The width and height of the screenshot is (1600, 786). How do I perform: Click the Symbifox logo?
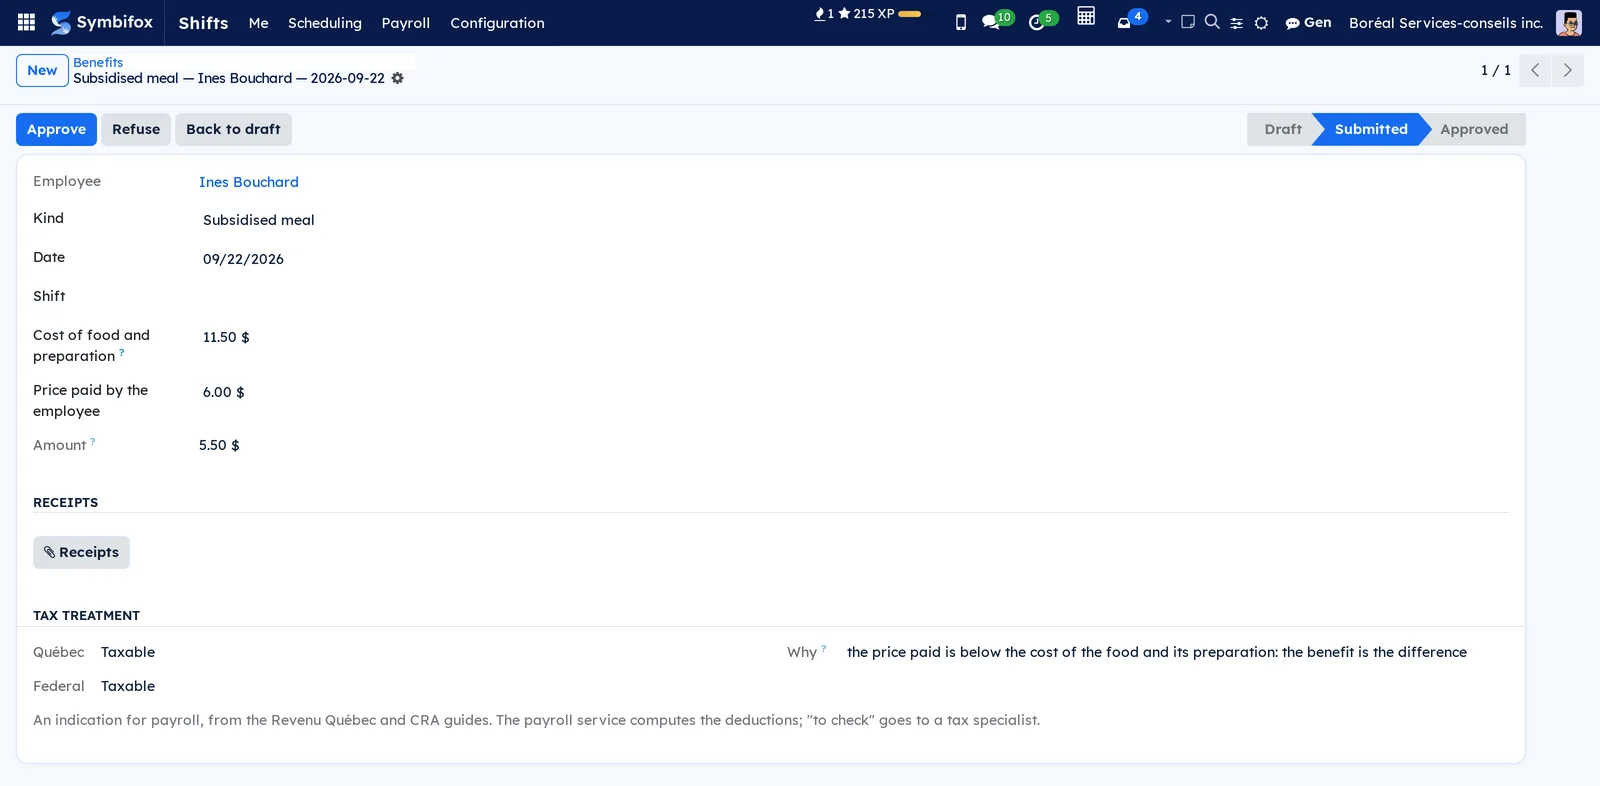pos(102,22)
